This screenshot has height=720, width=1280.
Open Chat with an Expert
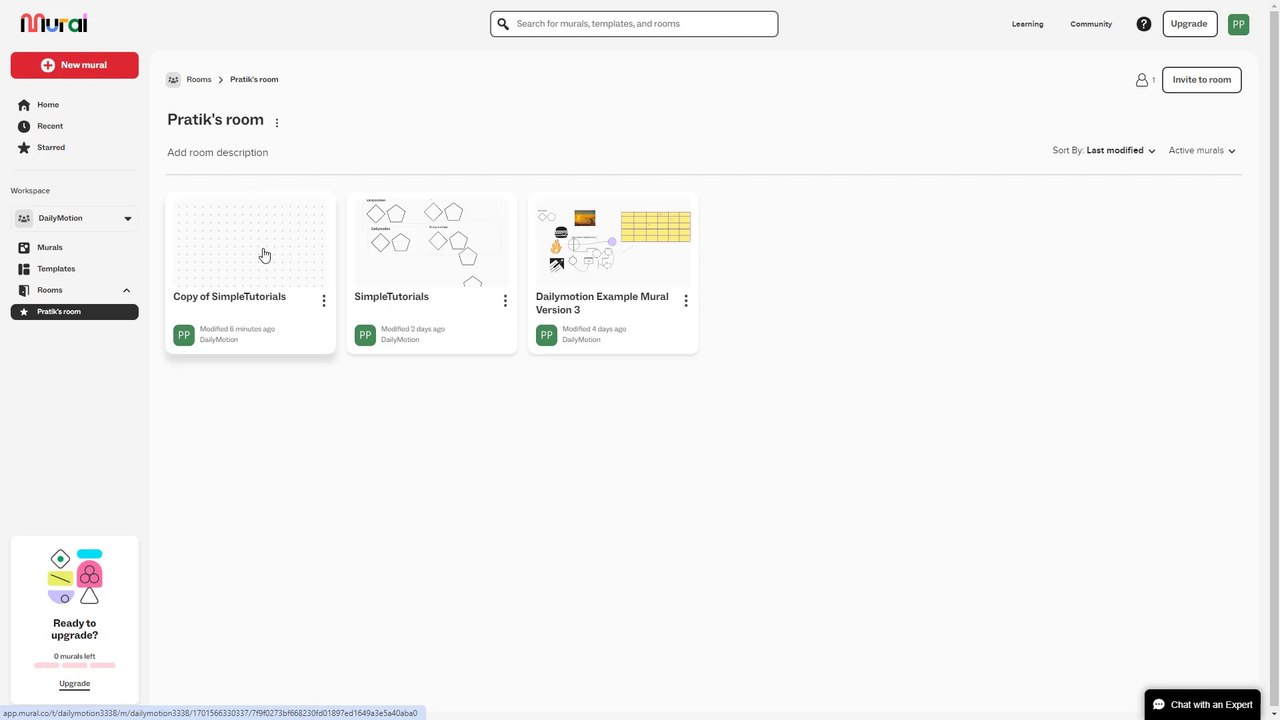click(1202, 705)
